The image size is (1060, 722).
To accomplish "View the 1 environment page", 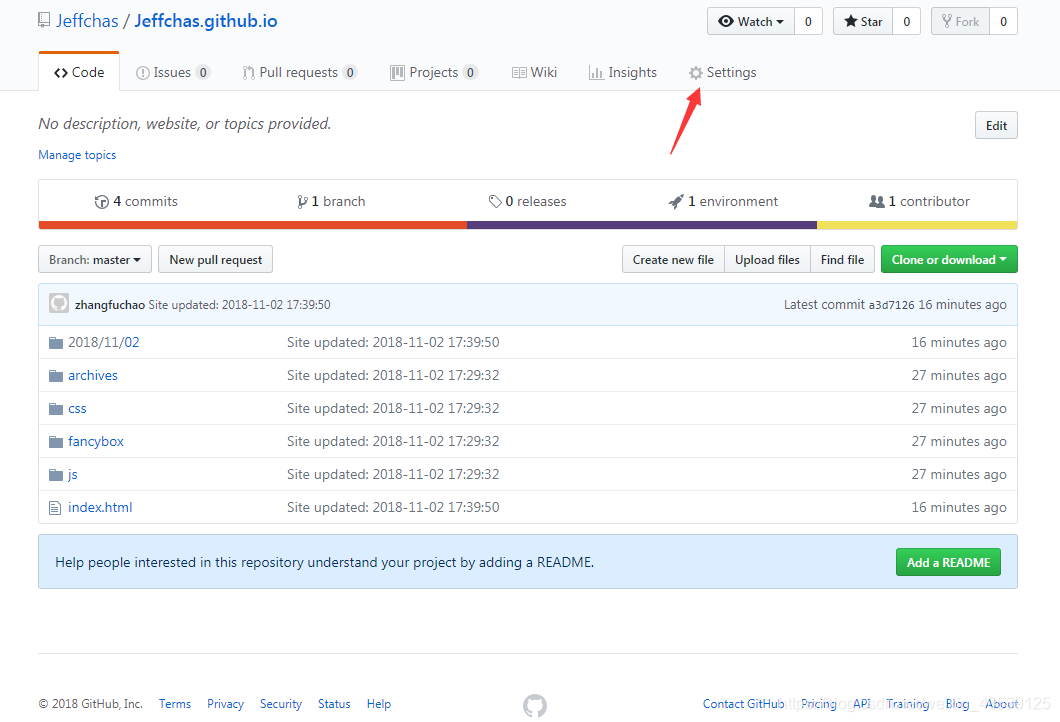I will (723, 201).
